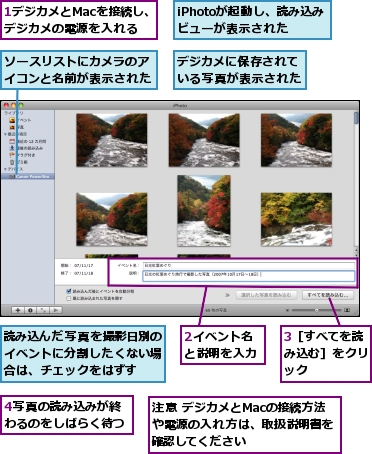Open the Trash (ゴミ箱) sidebar item
This screenshot has width=372, height=454.
pyautogui.click(x=19, y=162)
